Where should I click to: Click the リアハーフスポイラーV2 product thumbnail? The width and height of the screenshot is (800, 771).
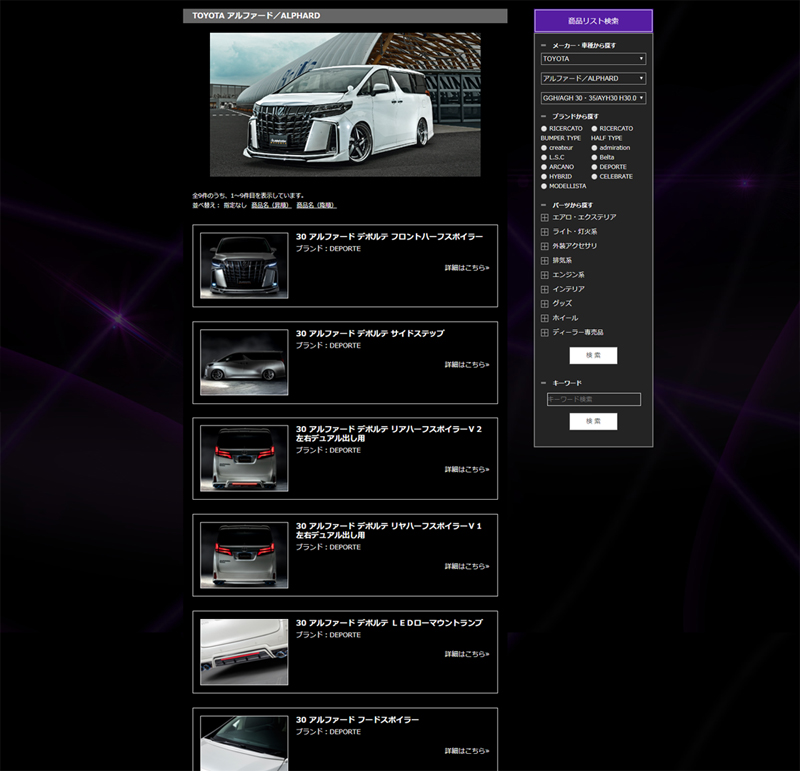tap(244, 459)
